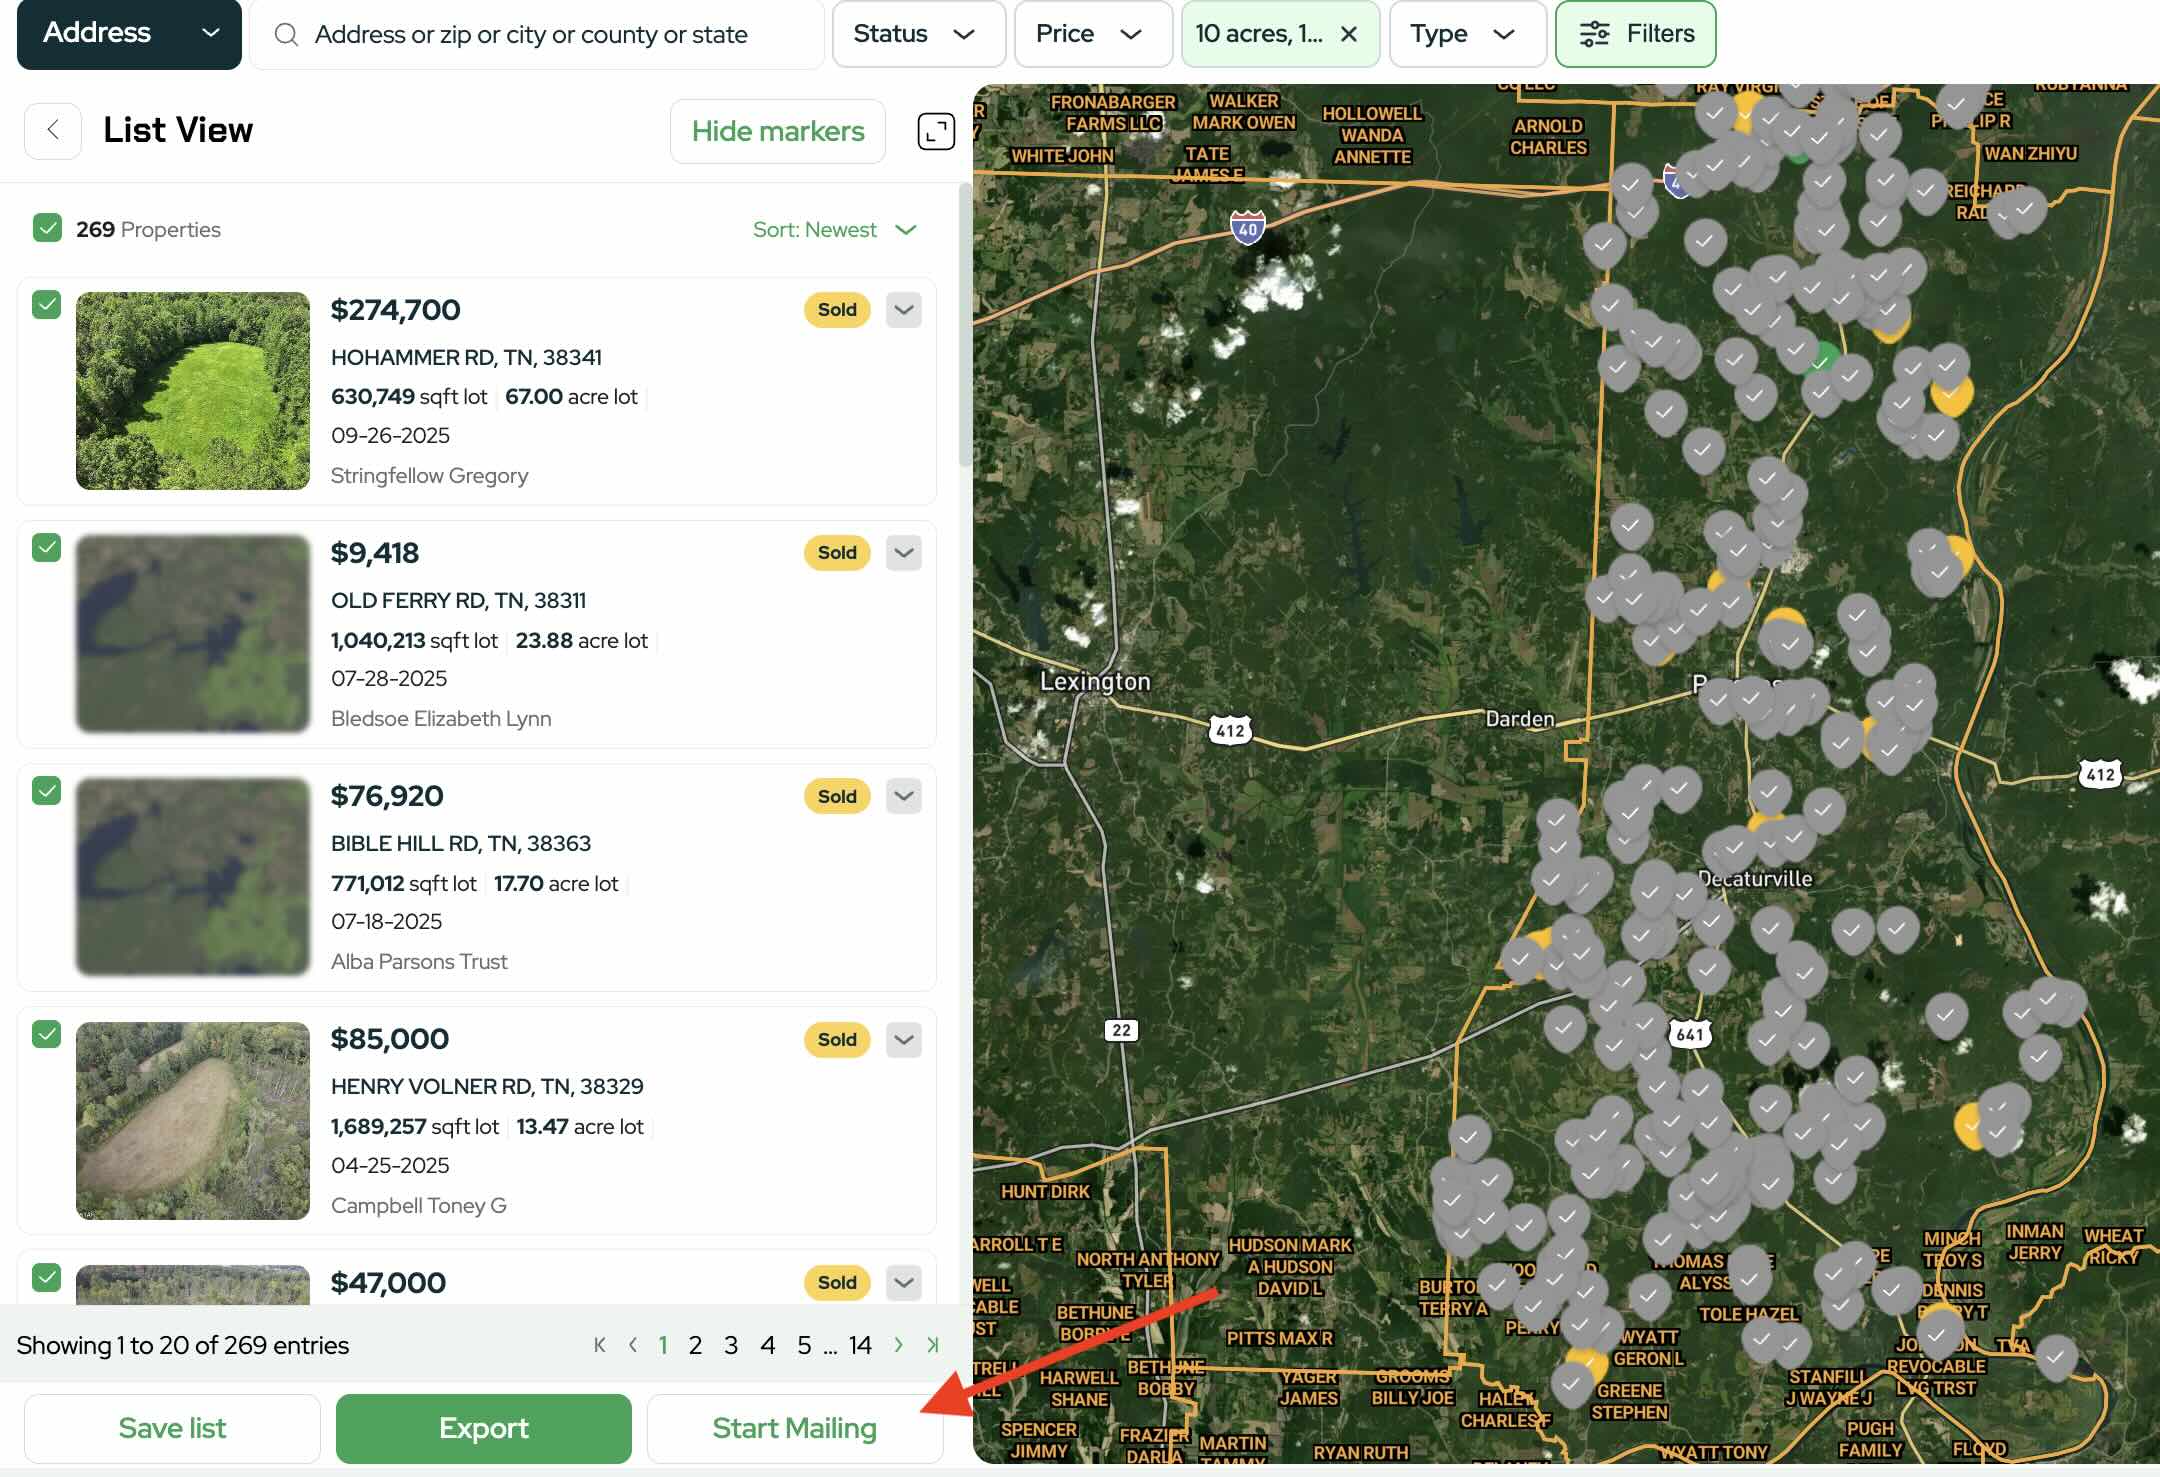The image size is (2160, 1477).
Task: Click the Hide markers button
Action: click(777, 131)
